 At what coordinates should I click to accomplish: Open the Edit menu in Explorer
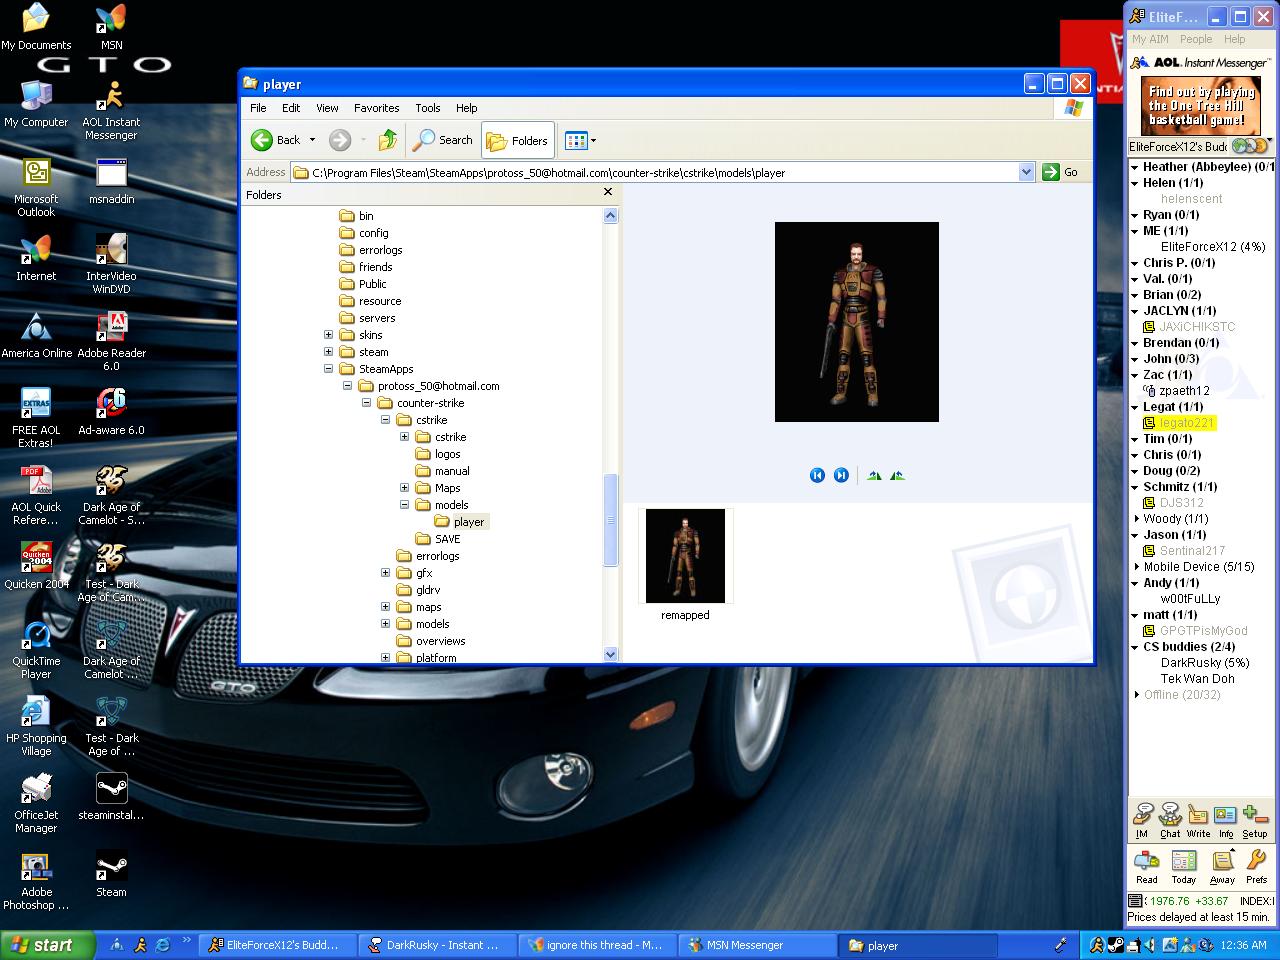pyautogui.click(x=291, y=108)
